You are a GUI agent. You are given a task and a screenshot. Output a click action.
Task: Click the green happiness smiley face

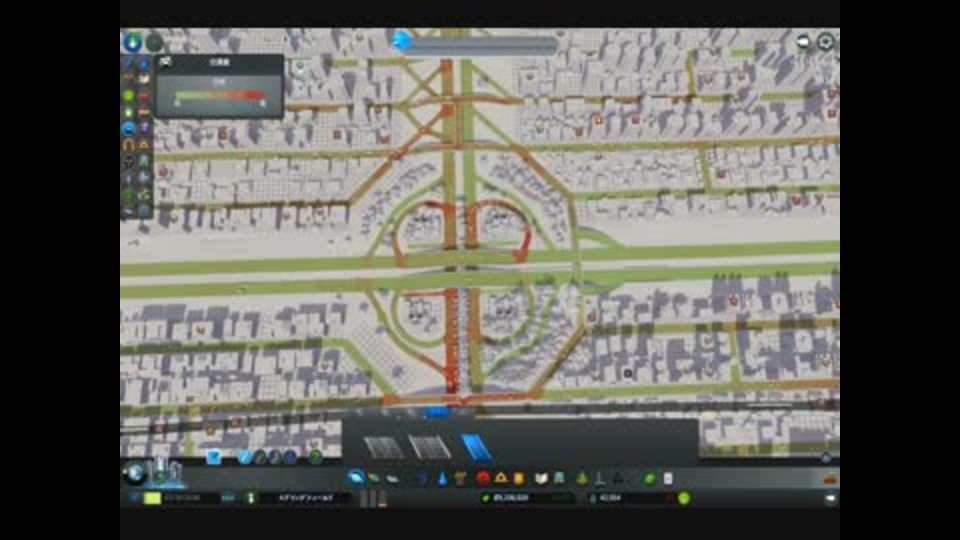(x=684, y=498)
